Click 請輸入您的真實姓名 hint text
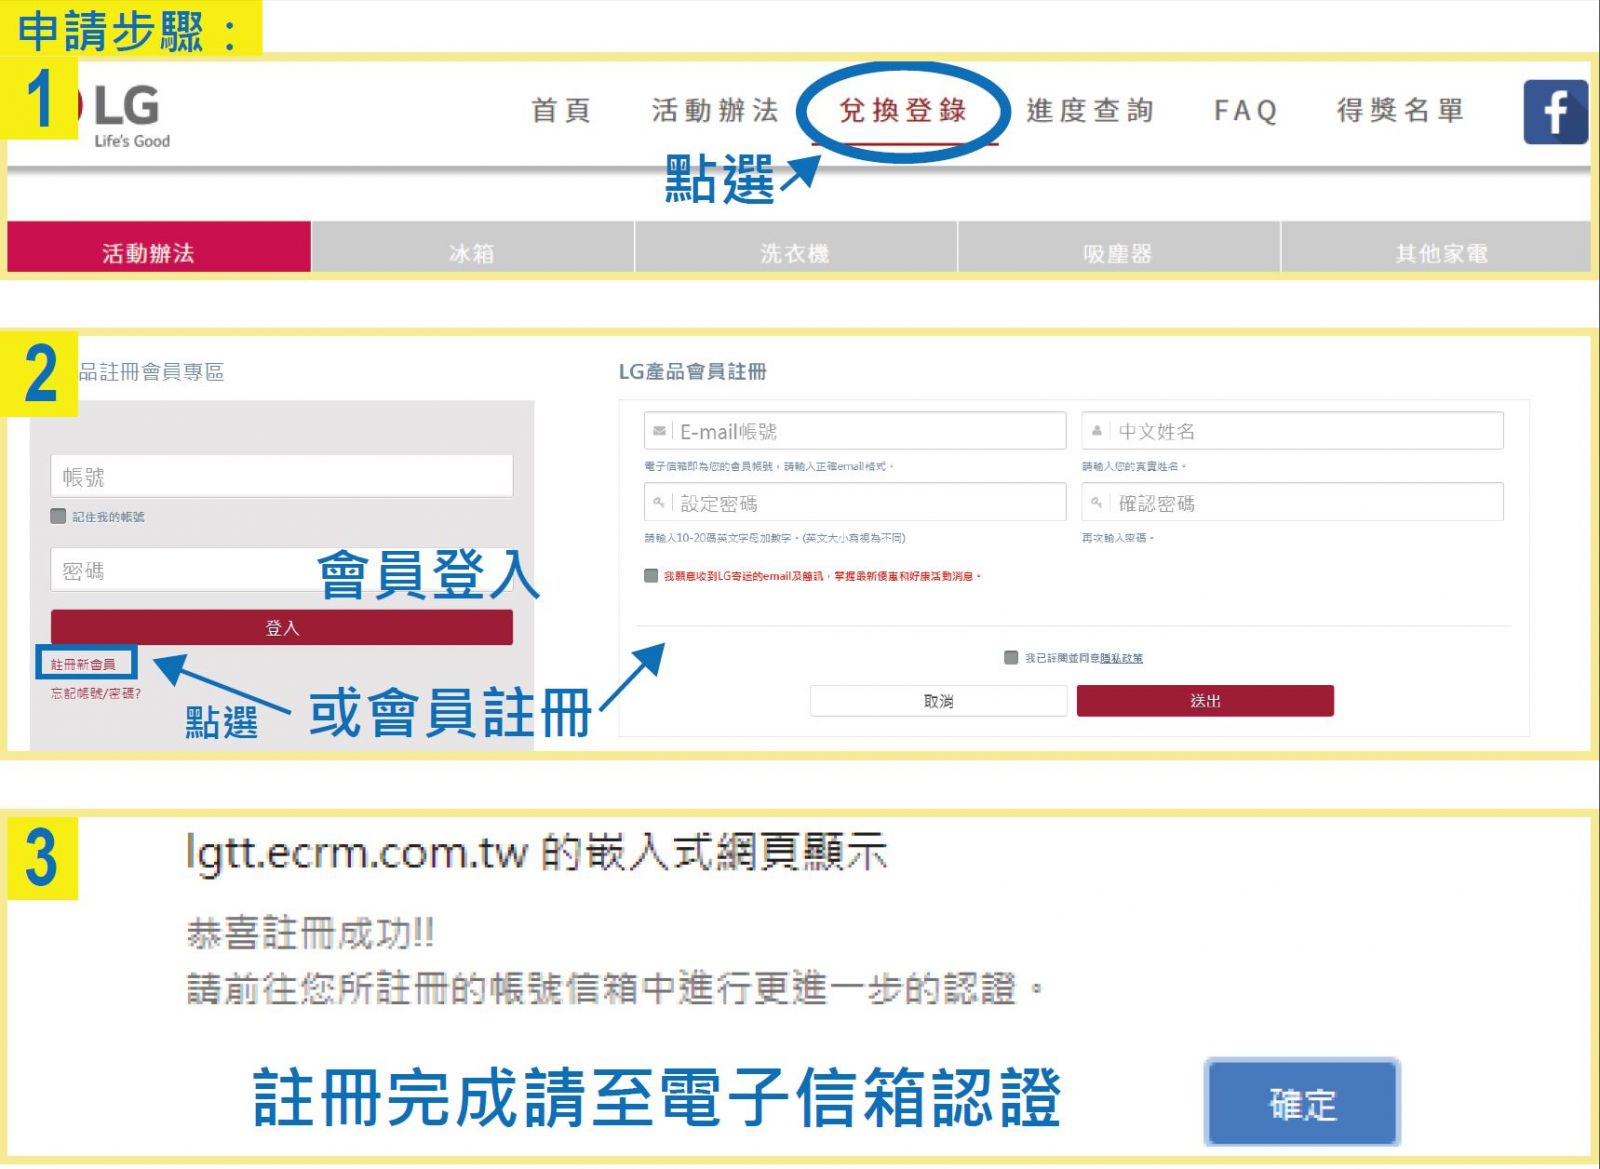The image size is (1600, 1169). pos(1134,466)
